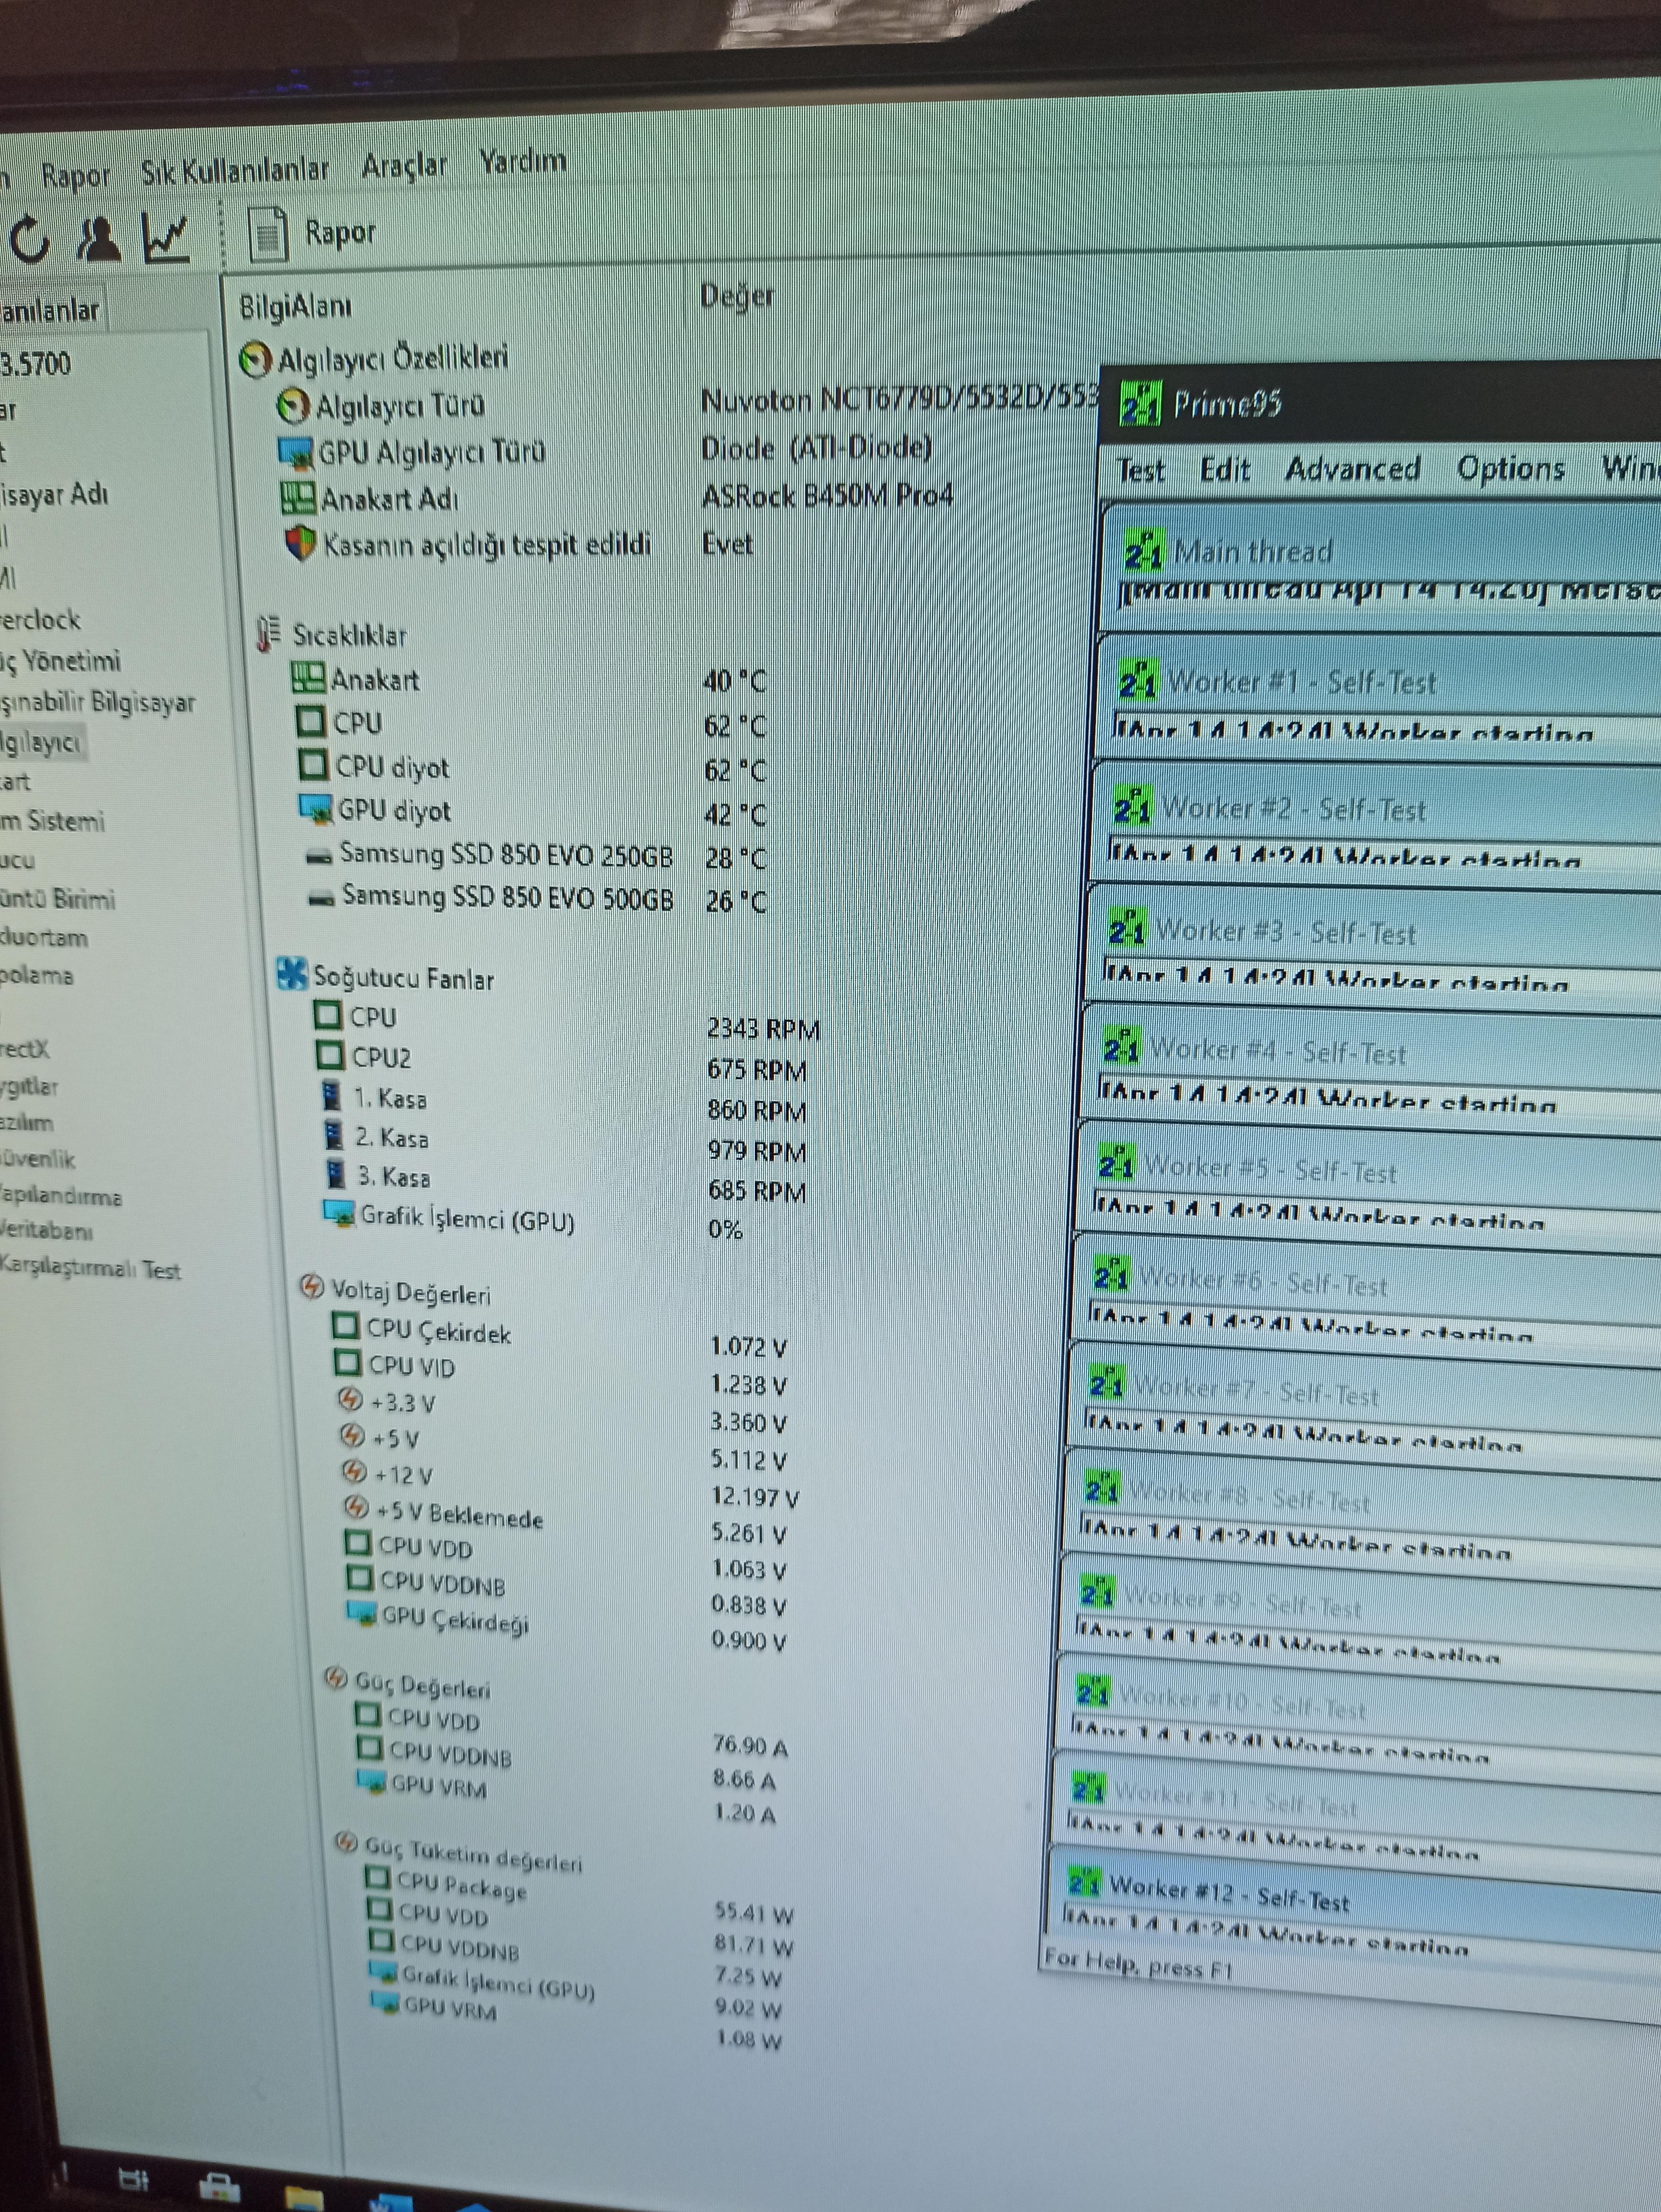Click the GPU Çekirdeği voltage row
Screen dimensions: 1661x2212
pyautogui.click(x=566, y=1628)
